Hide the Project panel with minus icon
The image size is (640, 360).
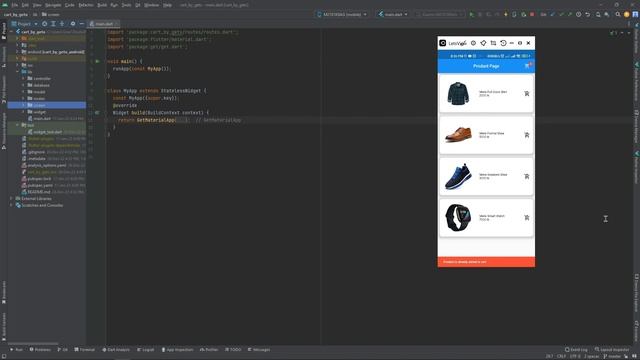click(x=82, y=24)
